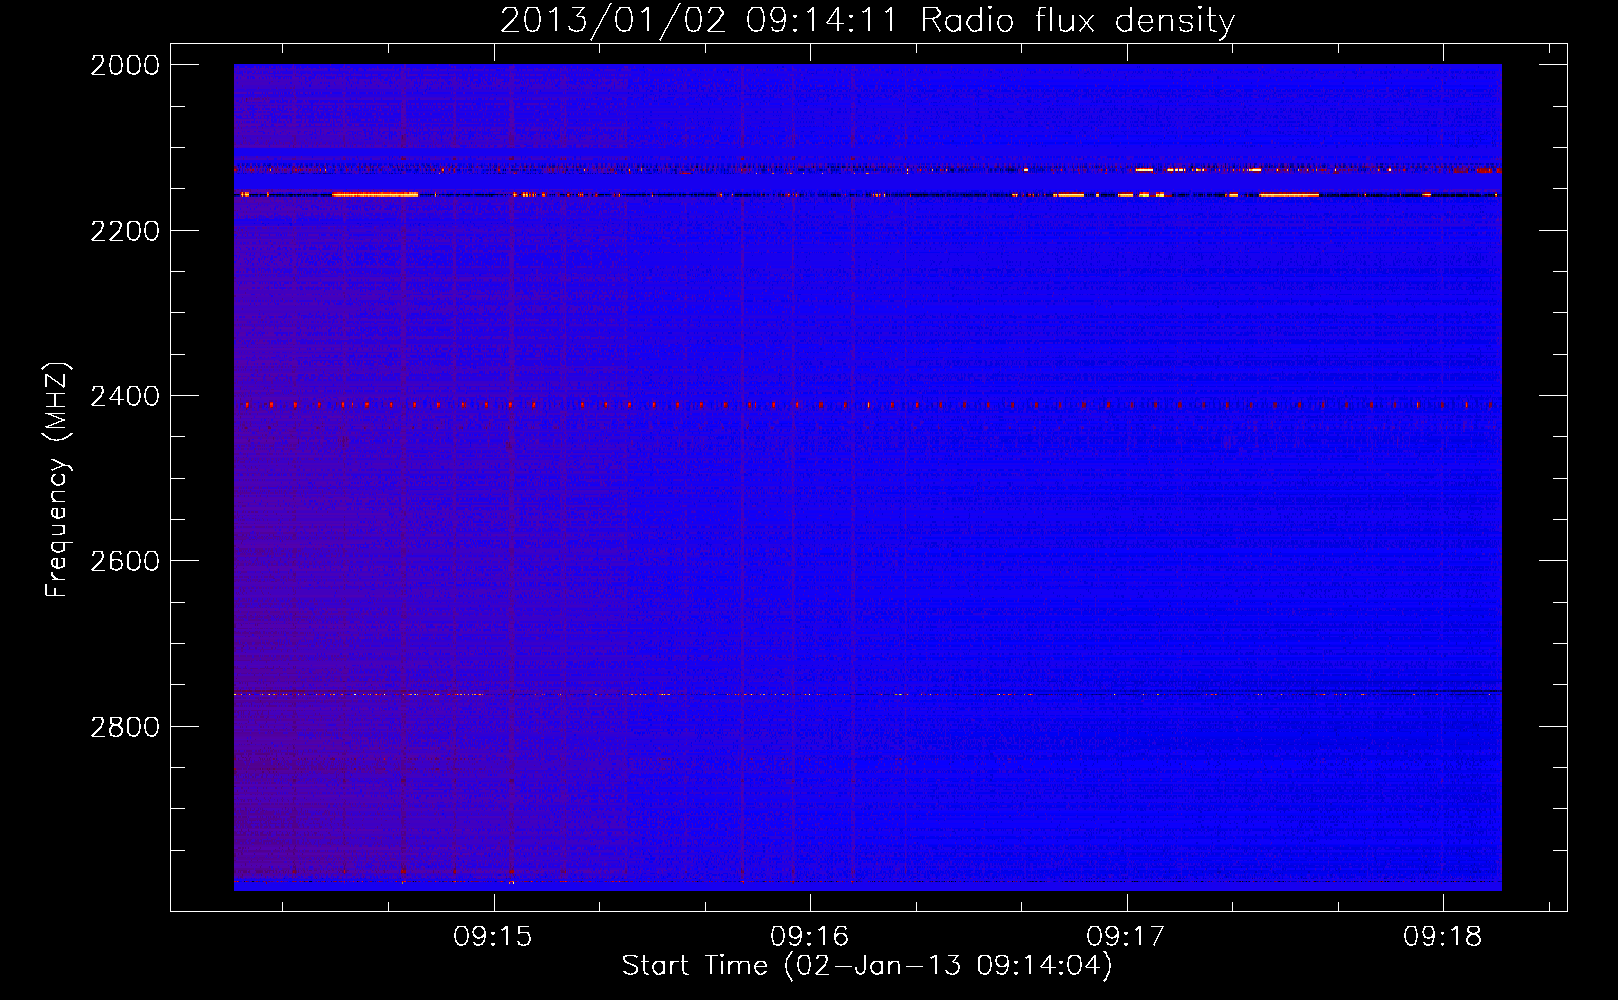Click the plot title '2013/01/02 09:14:11 Radio flux density'
This screenshot has height=1000, width=1618.
(867, 21)
